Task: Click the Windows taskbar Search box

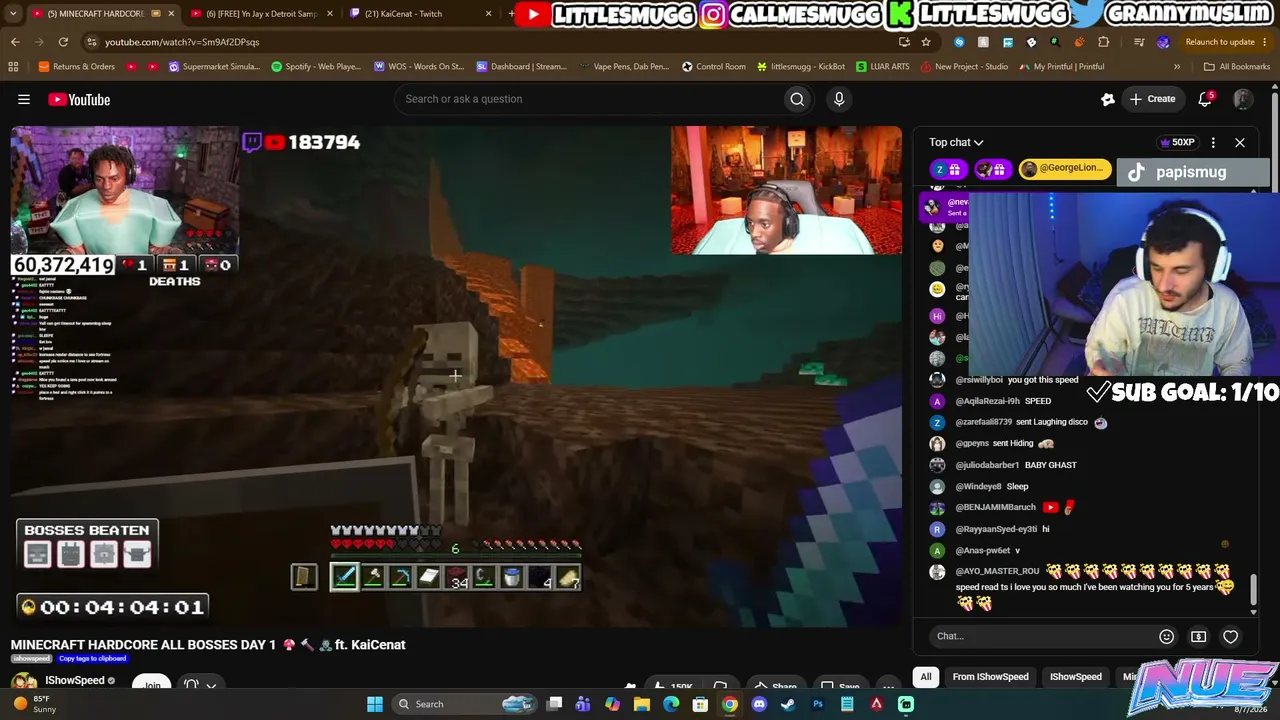Action: point(463,704)
